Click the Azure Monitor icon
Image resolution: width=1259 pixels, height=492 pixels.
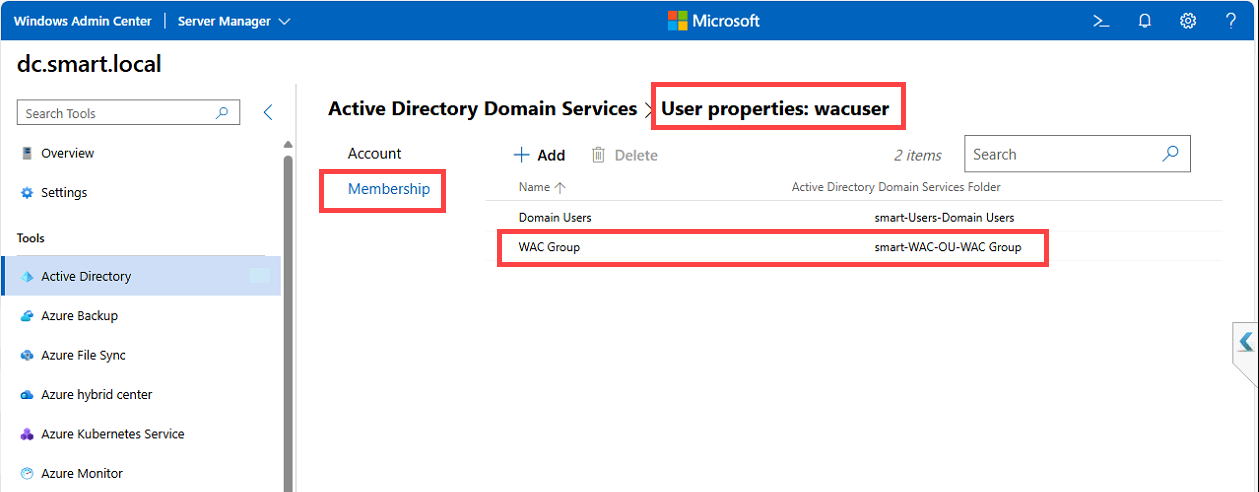pos(27,474)
